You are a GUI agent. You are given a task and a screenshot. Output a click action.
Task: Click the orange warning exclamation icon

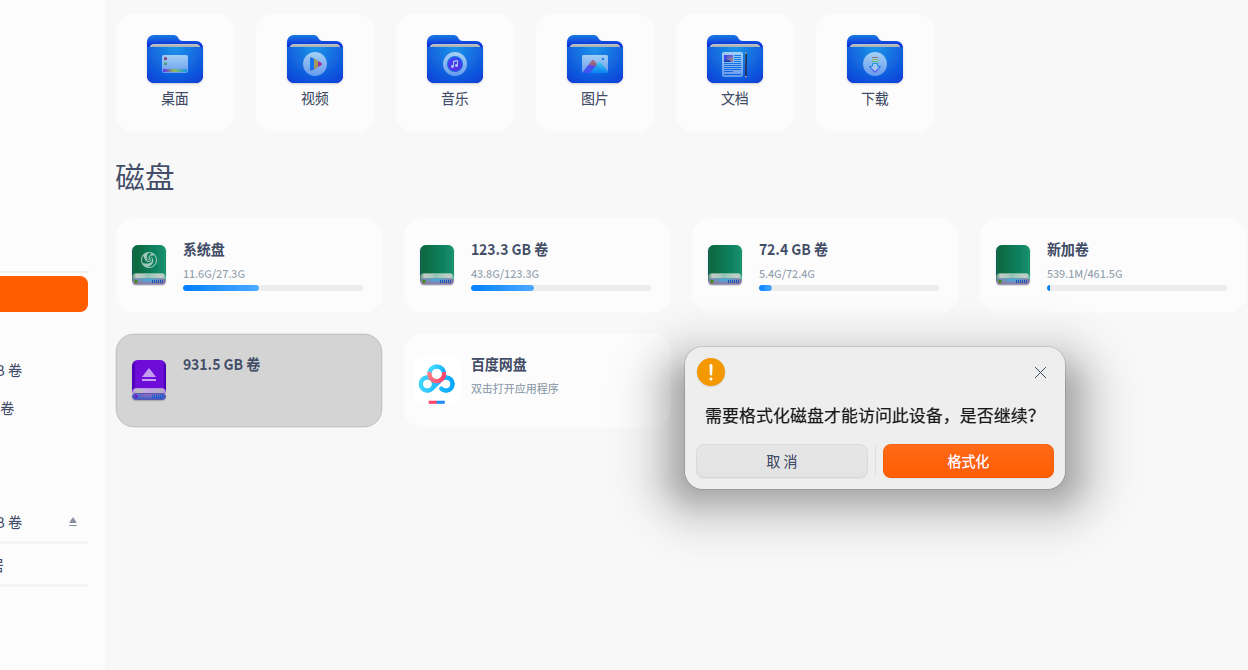pyautogui.click(x=710, y=371)
